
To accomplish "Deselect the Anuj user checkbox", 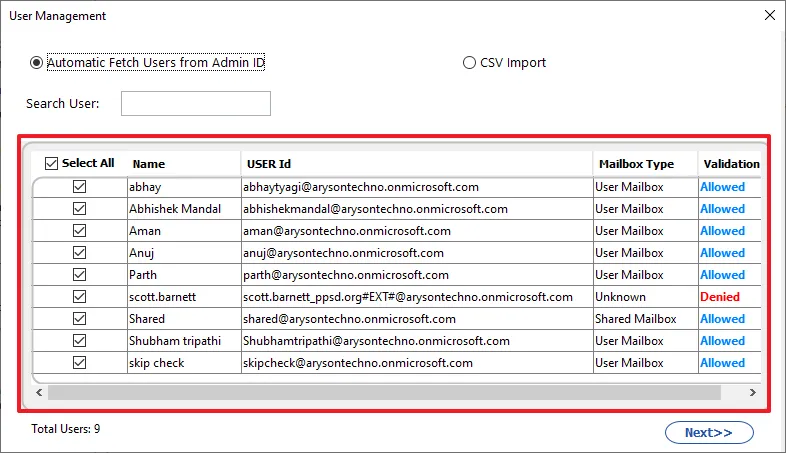I will [79, 253].
